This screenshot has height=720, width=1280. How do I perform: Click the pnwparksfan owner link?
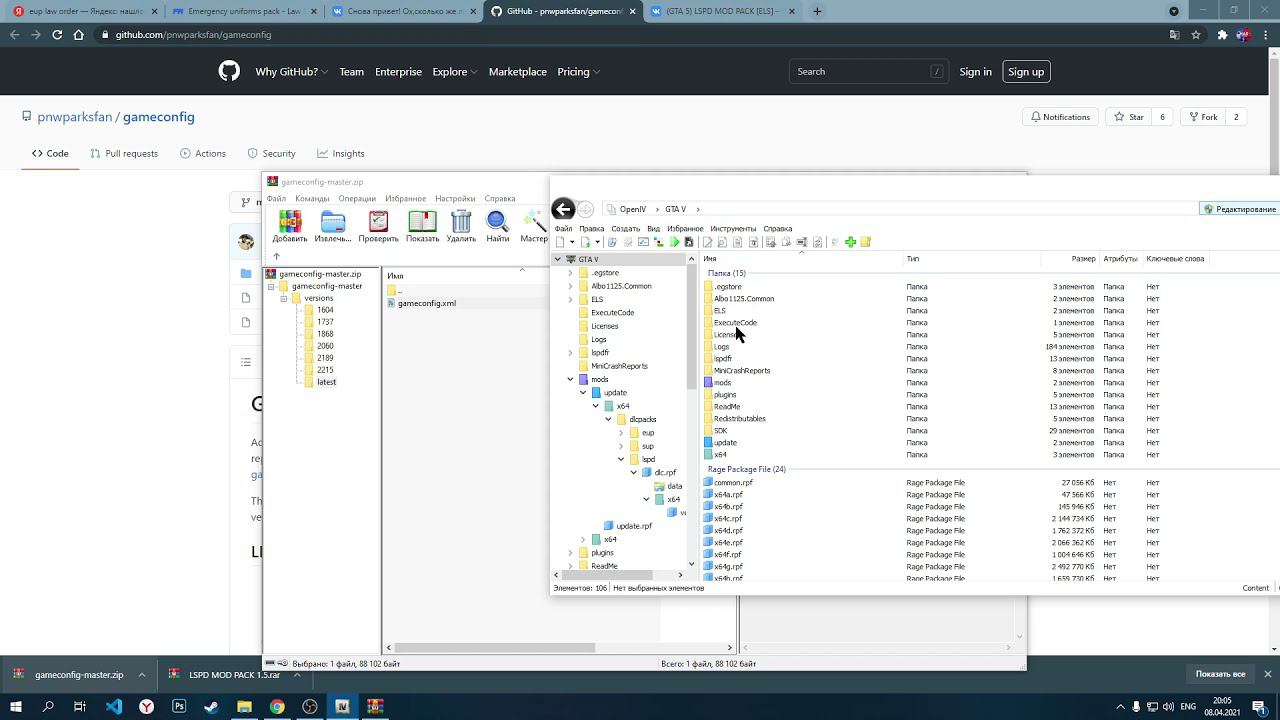coord(75,117)
